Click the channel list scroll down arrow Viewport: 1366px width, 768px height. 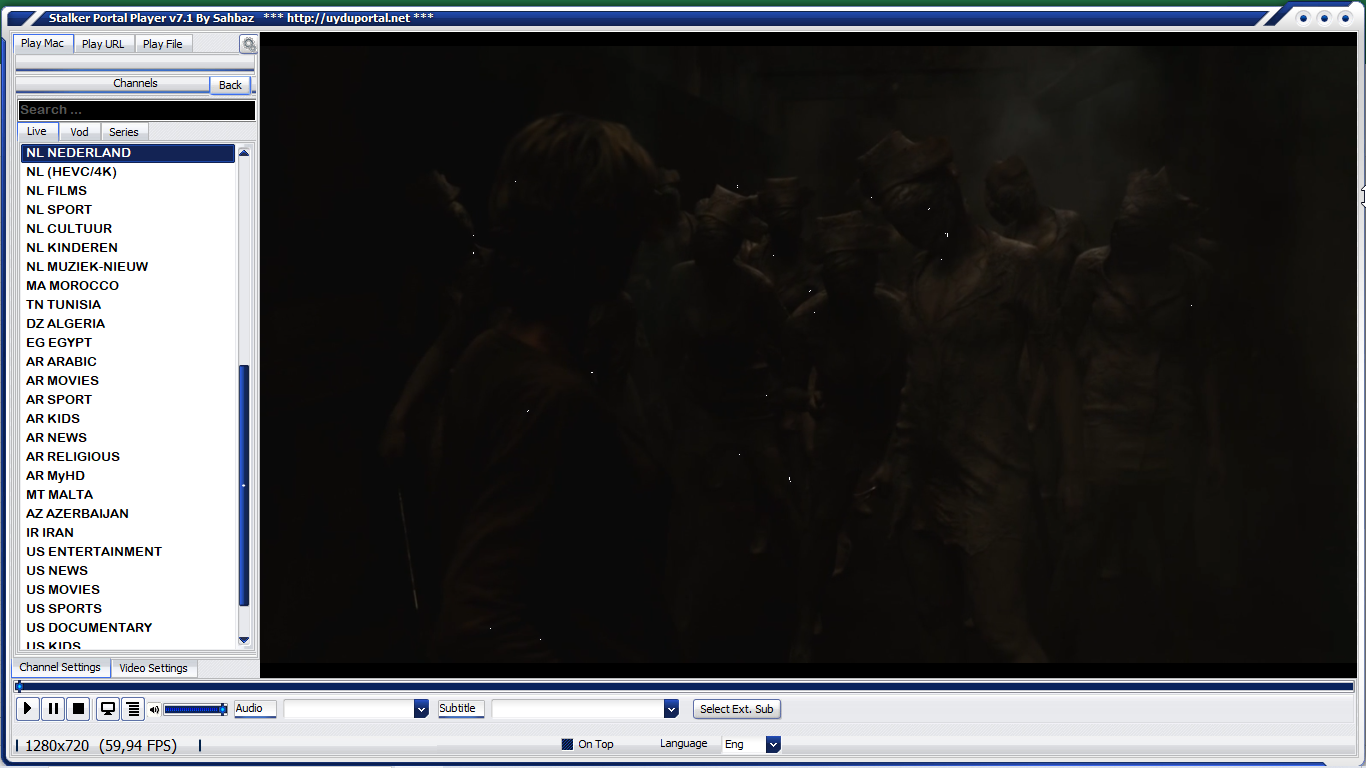click(x=244, y=640)
